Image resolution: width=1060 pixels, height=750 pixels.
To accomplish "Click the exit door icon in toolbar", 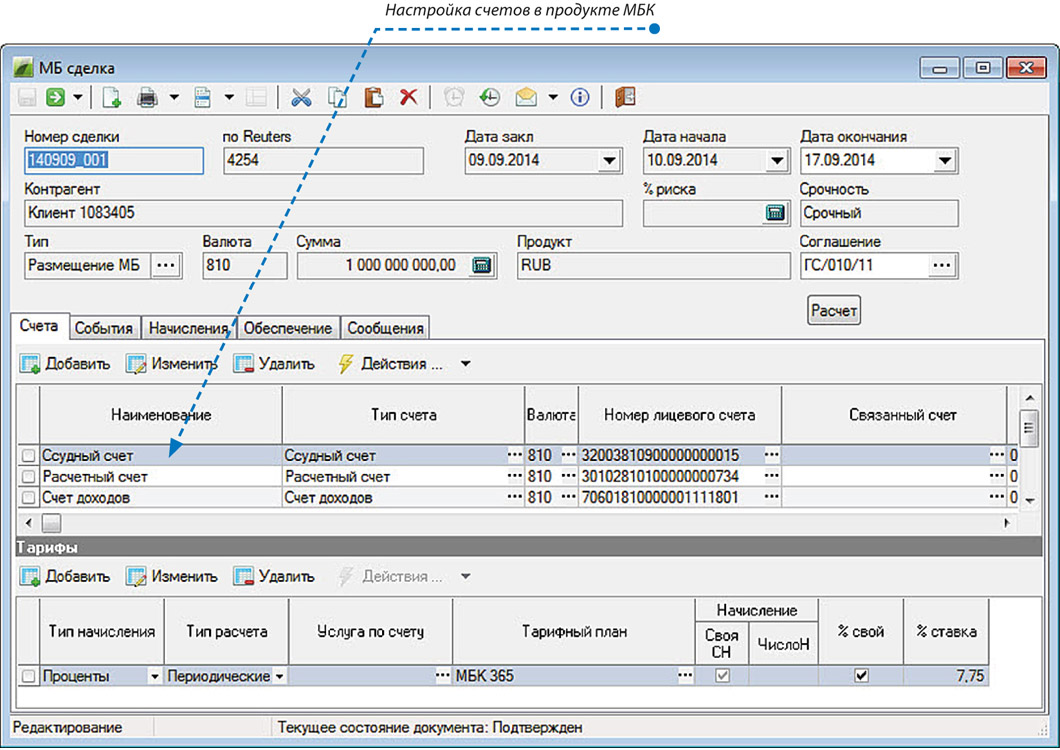I will pyautogui.click(x=625, y=97).
